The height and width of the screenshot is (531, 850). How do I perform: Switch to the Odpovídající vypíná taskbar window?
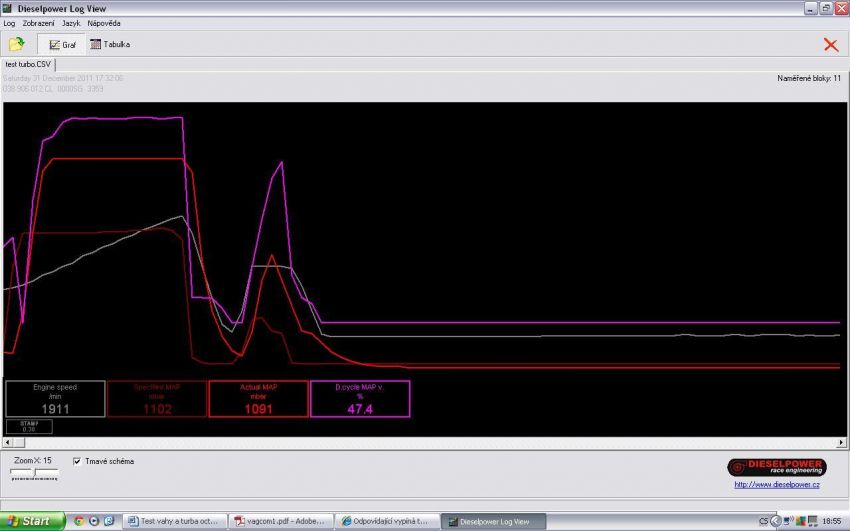pos(387,521)
